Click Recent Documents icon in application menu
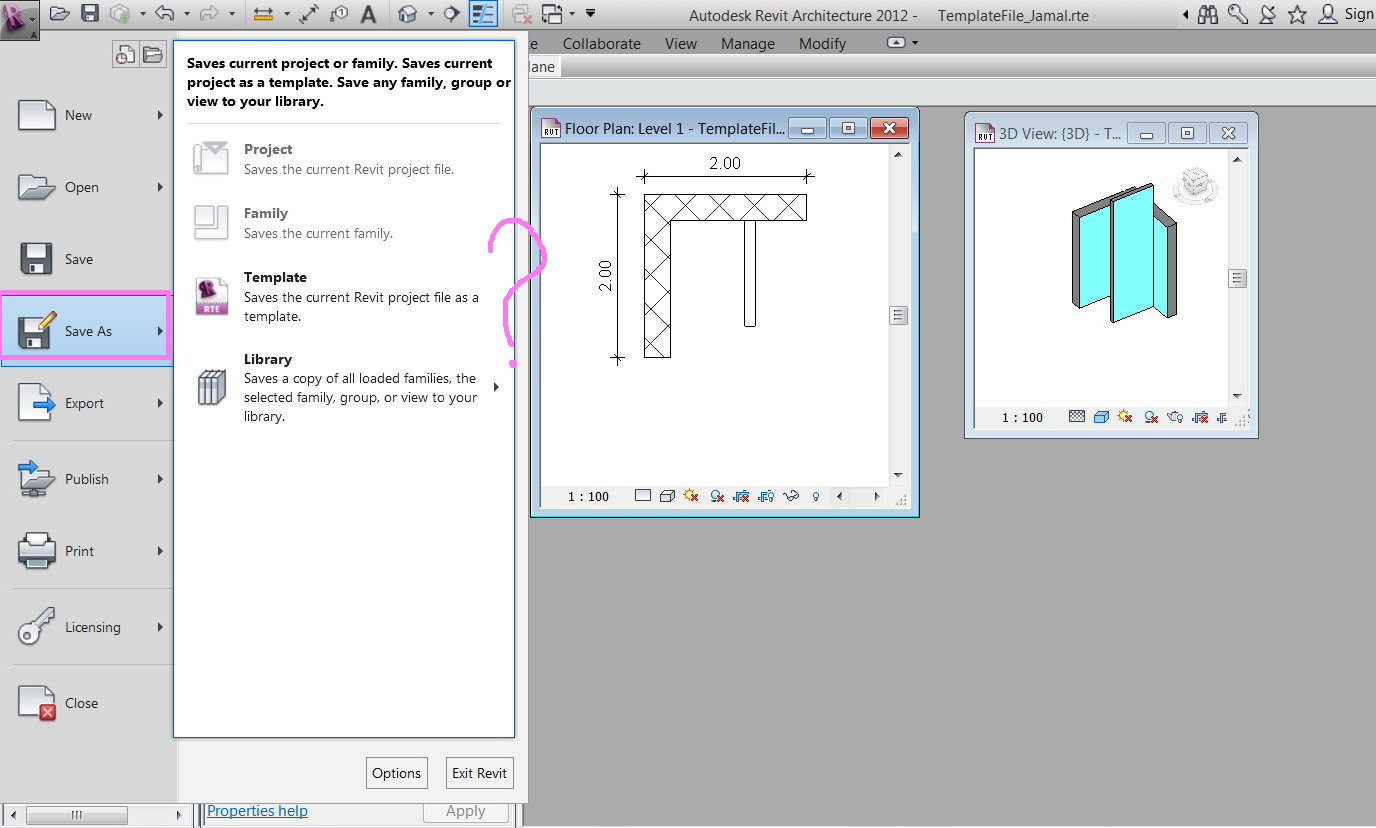Viewport: 1376px width, 828px height. tap(126, 55)
